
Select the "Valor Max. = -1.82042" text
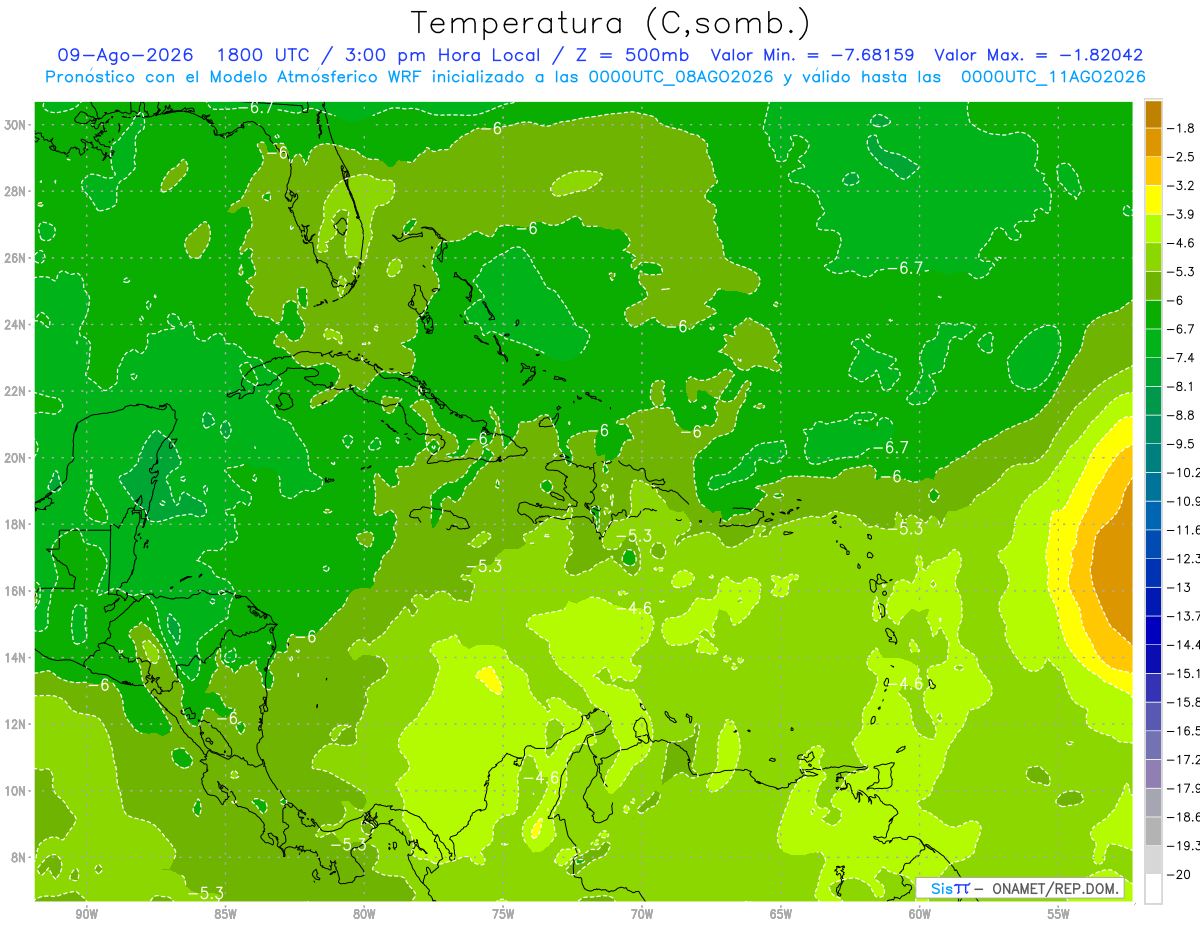tap(1038, 56)
